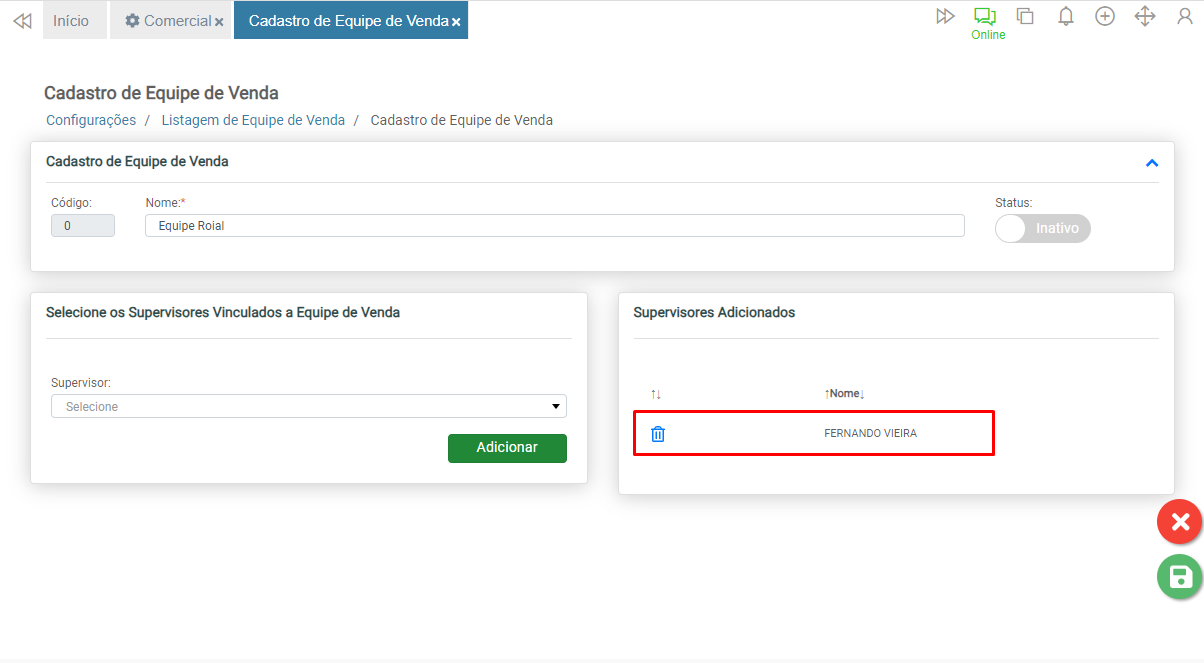The height and width of the screenshot is (663, 1204).
Task: Click the circled plus icon in top bar
Action: point(1105,16)
